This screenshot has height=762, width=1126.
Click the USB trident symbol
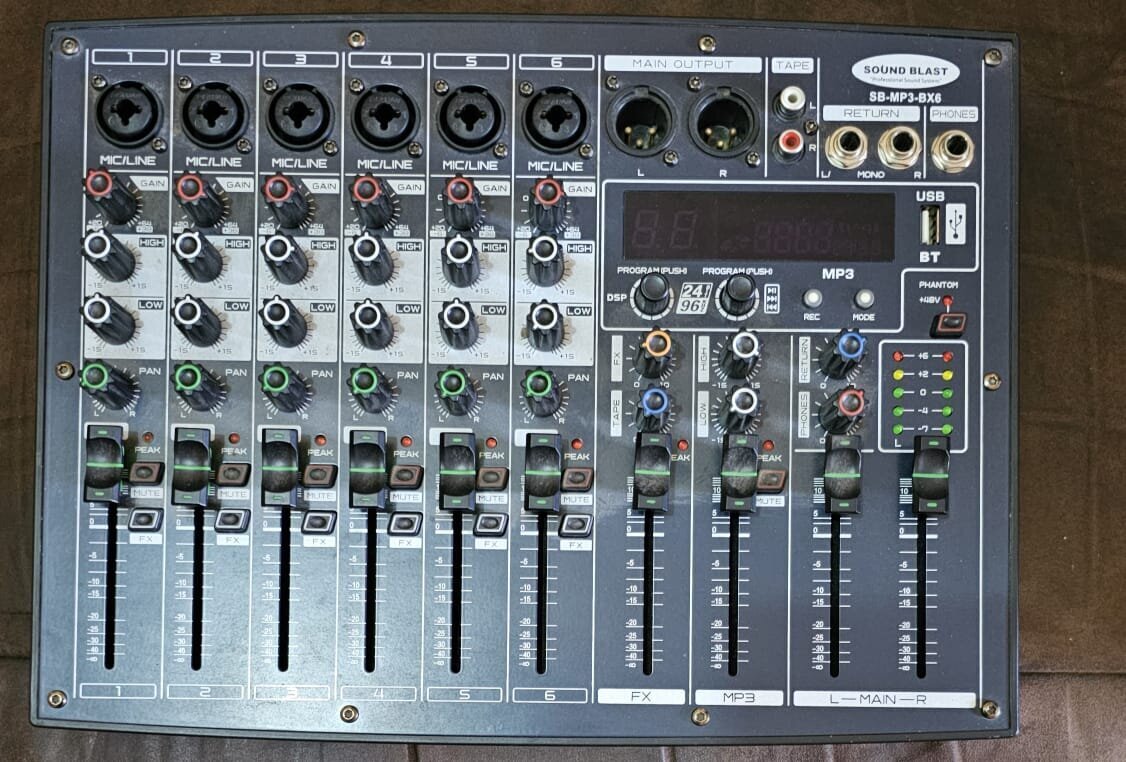point(957,225)
